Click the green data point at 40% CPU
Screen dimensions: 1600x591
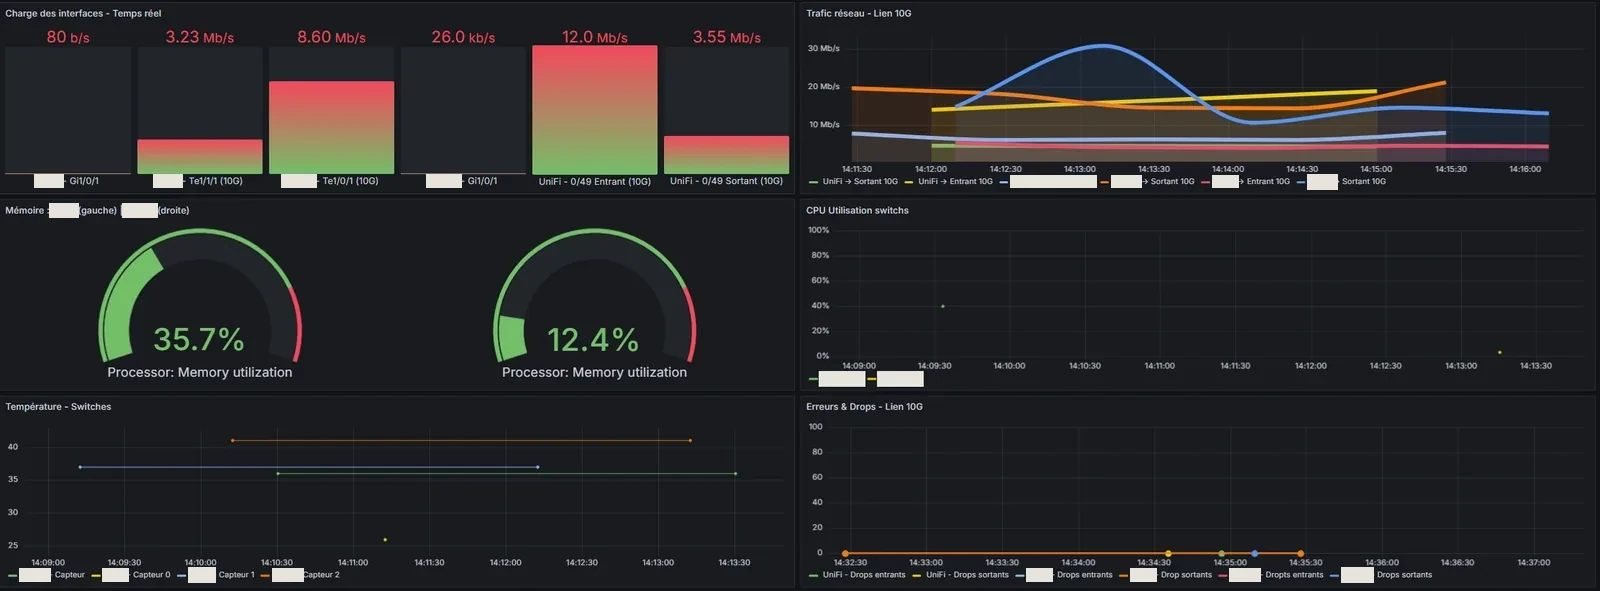[x=943, y=306]
